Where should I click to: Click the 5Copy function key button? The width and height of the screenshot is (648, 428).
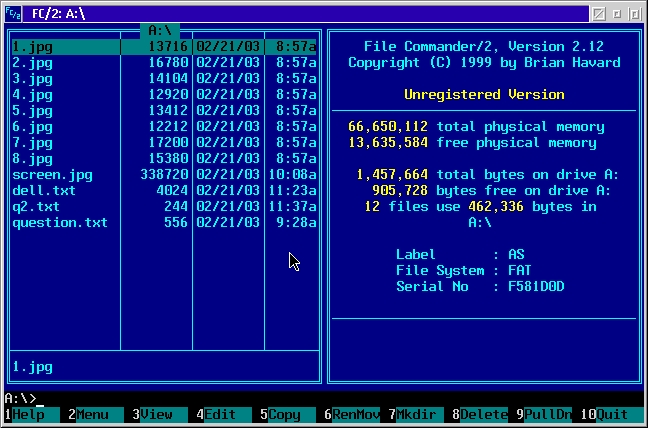tap(288, 414)
